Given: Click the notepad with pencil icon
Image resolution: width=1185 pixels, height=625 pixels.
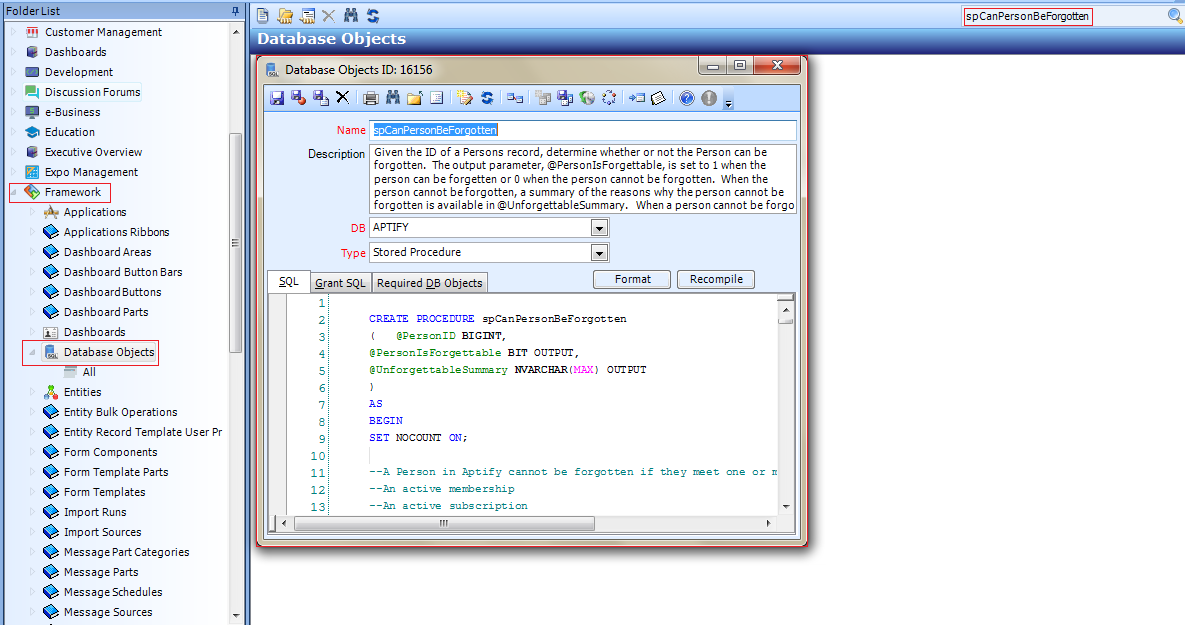Looking at the screenshot, I should [x=464, y=97].
